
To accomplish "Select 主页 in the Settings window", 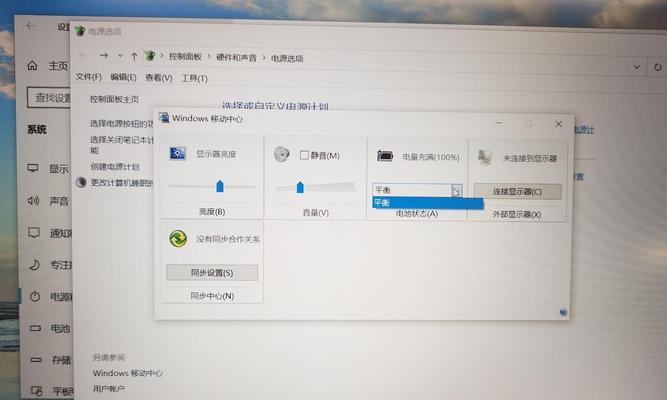I will [x=58, y=66].
